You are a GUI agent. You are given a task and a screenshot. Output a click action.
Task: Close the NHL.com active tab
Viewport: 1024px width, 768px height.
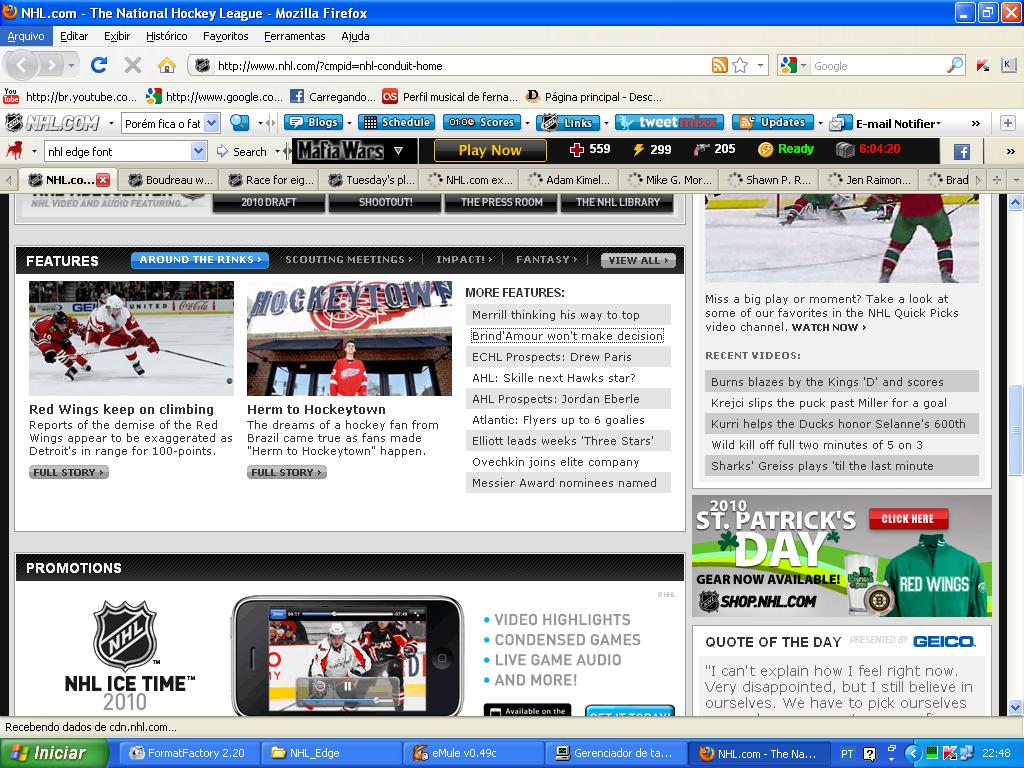click(x=103, y=180)
